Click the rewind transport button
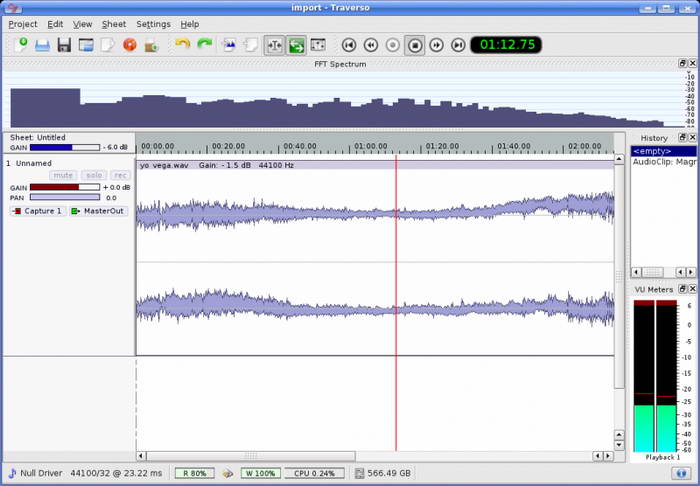Screen dimensions: 700x486 pyautogui.click(x=371, y=45)
